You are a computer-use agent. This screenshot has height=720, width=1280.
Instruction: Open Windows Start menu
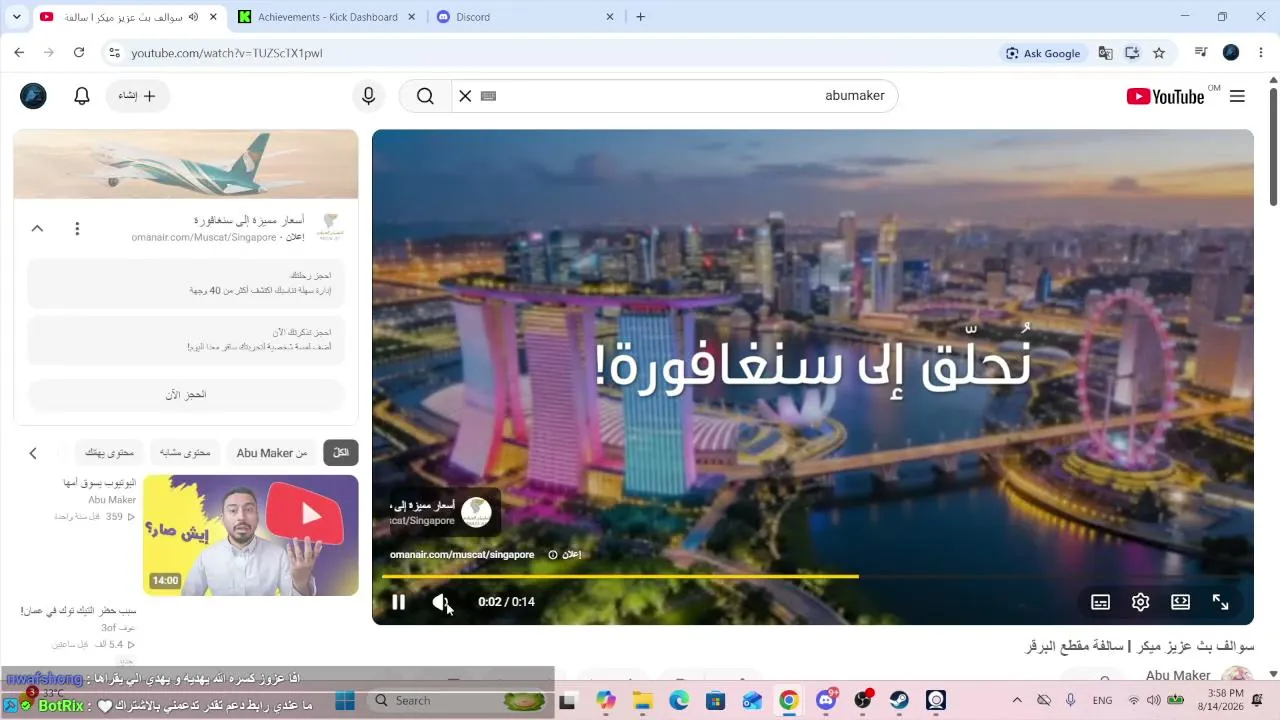pos(345,701)
